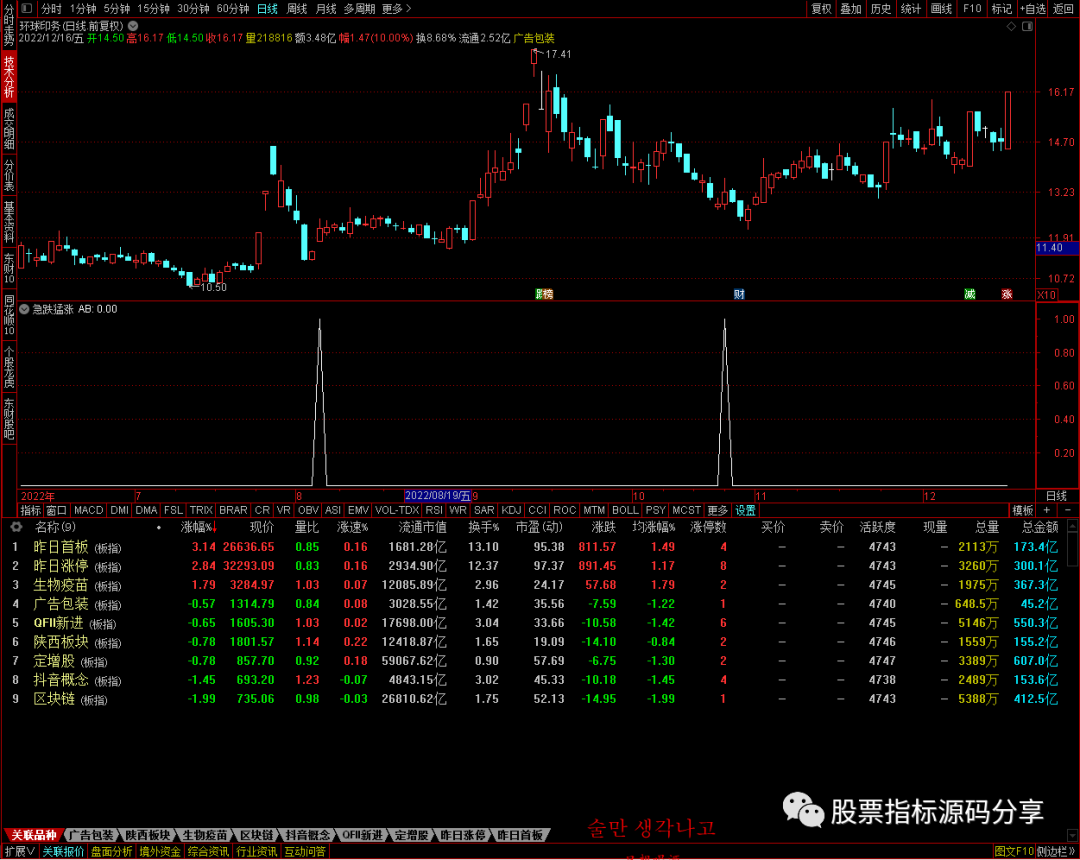Select the 区块链 row in list

tap(537, 699)
